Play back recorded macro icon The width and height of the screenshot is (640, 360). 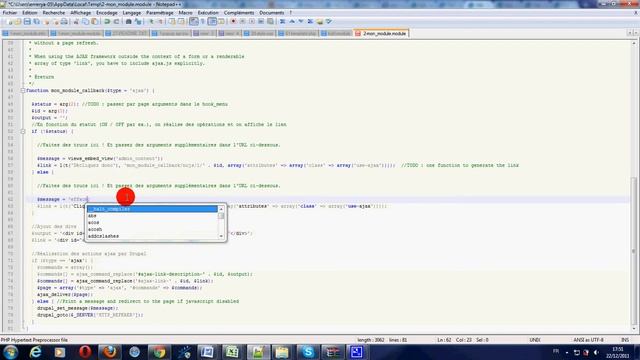(252, 21)
